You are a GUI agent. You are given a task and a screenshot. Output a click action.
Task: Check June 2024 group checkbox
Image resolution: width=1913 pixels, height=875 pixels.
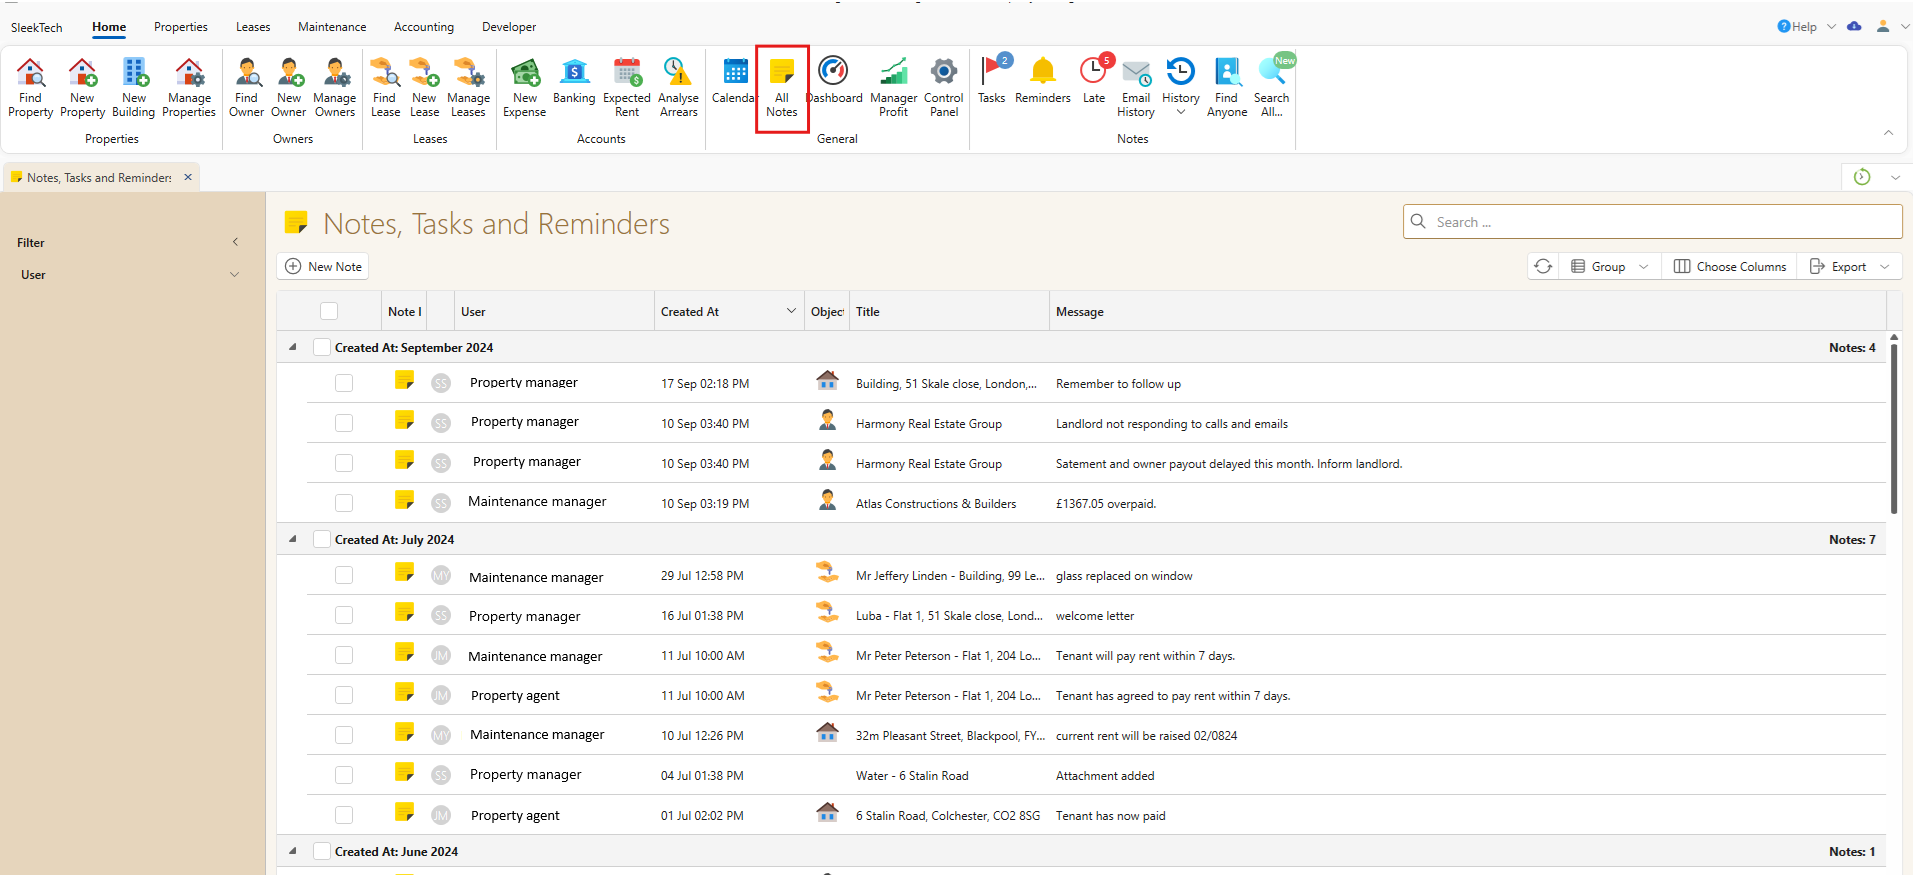point(322,851)
